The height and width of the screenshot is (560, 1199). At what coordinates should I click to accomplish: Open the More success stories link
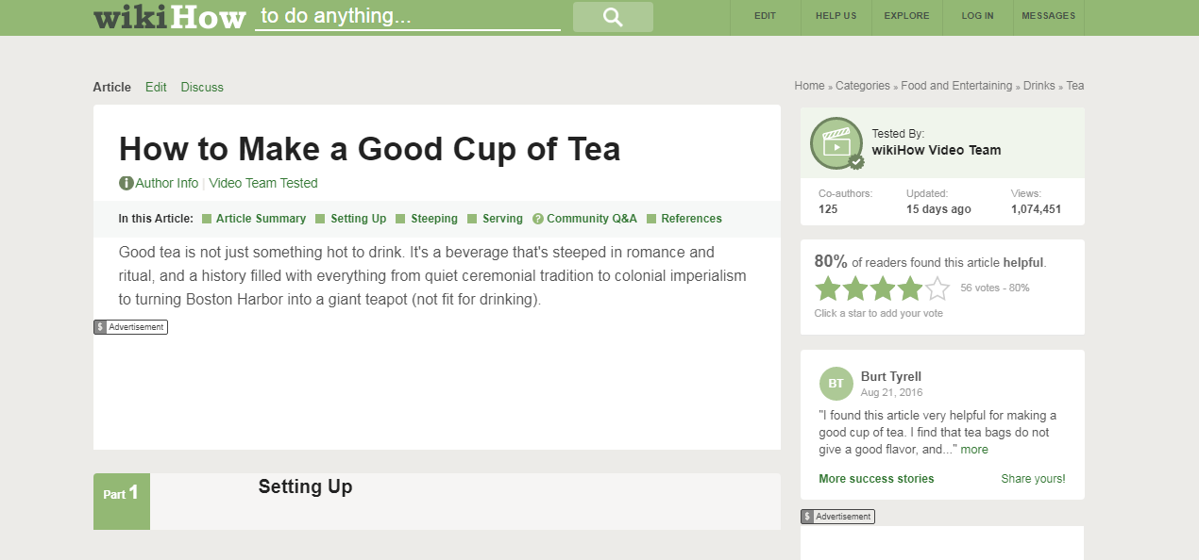click(x=876, y=479)
